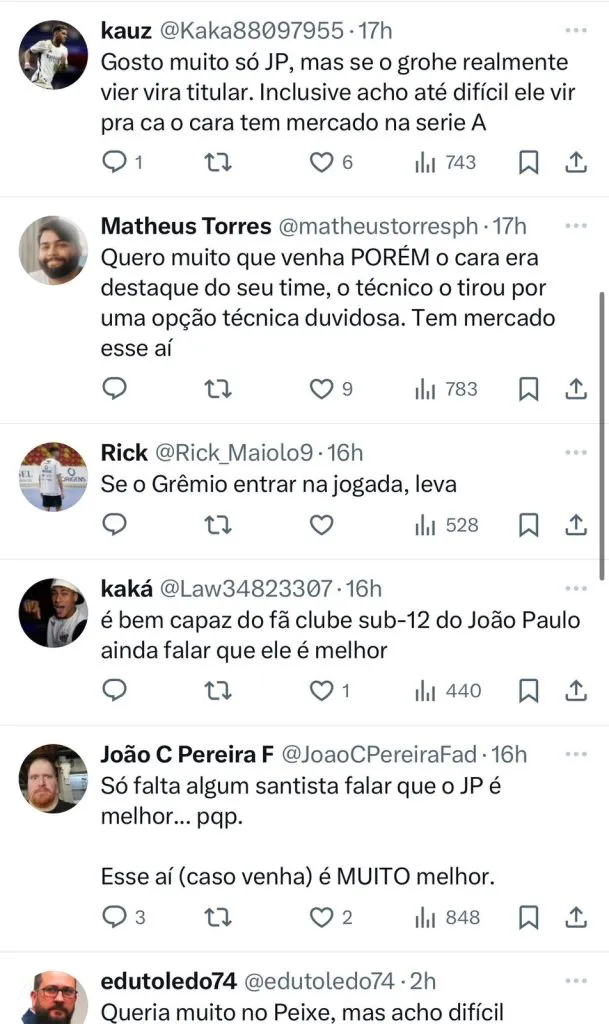Open three-dot menu on edutoledo74's tweet

point(575,980)
